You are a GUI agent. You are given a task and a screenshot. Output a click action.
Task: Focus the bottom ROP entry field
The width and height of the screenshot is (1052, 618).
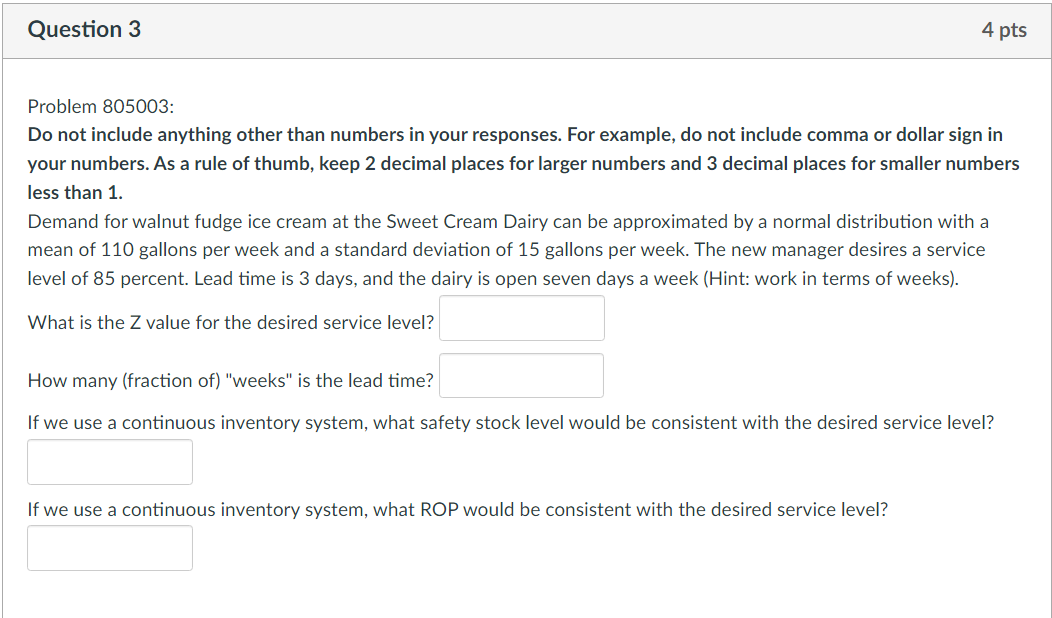click(109, 547)
